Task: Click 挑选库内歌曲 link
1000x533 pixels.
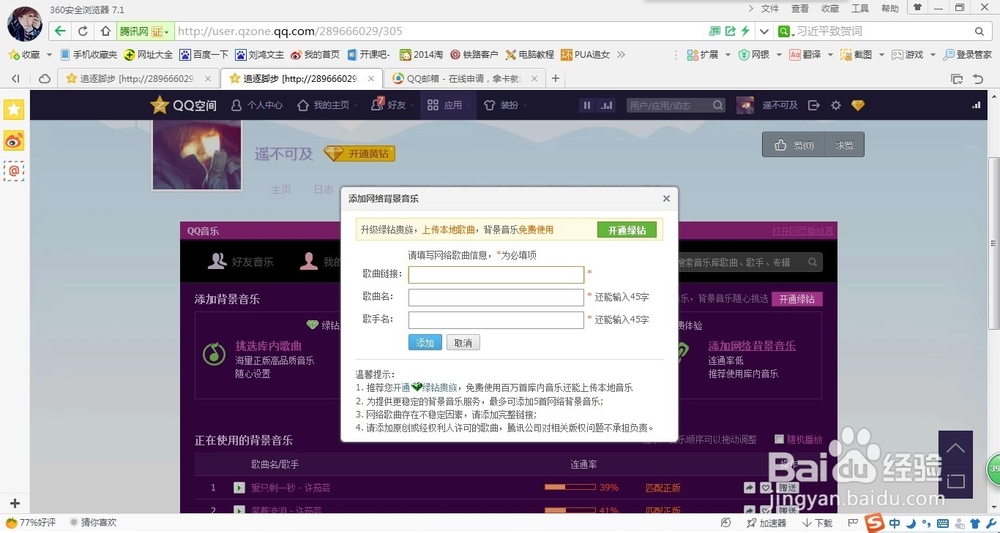Action: click(268, 346)
